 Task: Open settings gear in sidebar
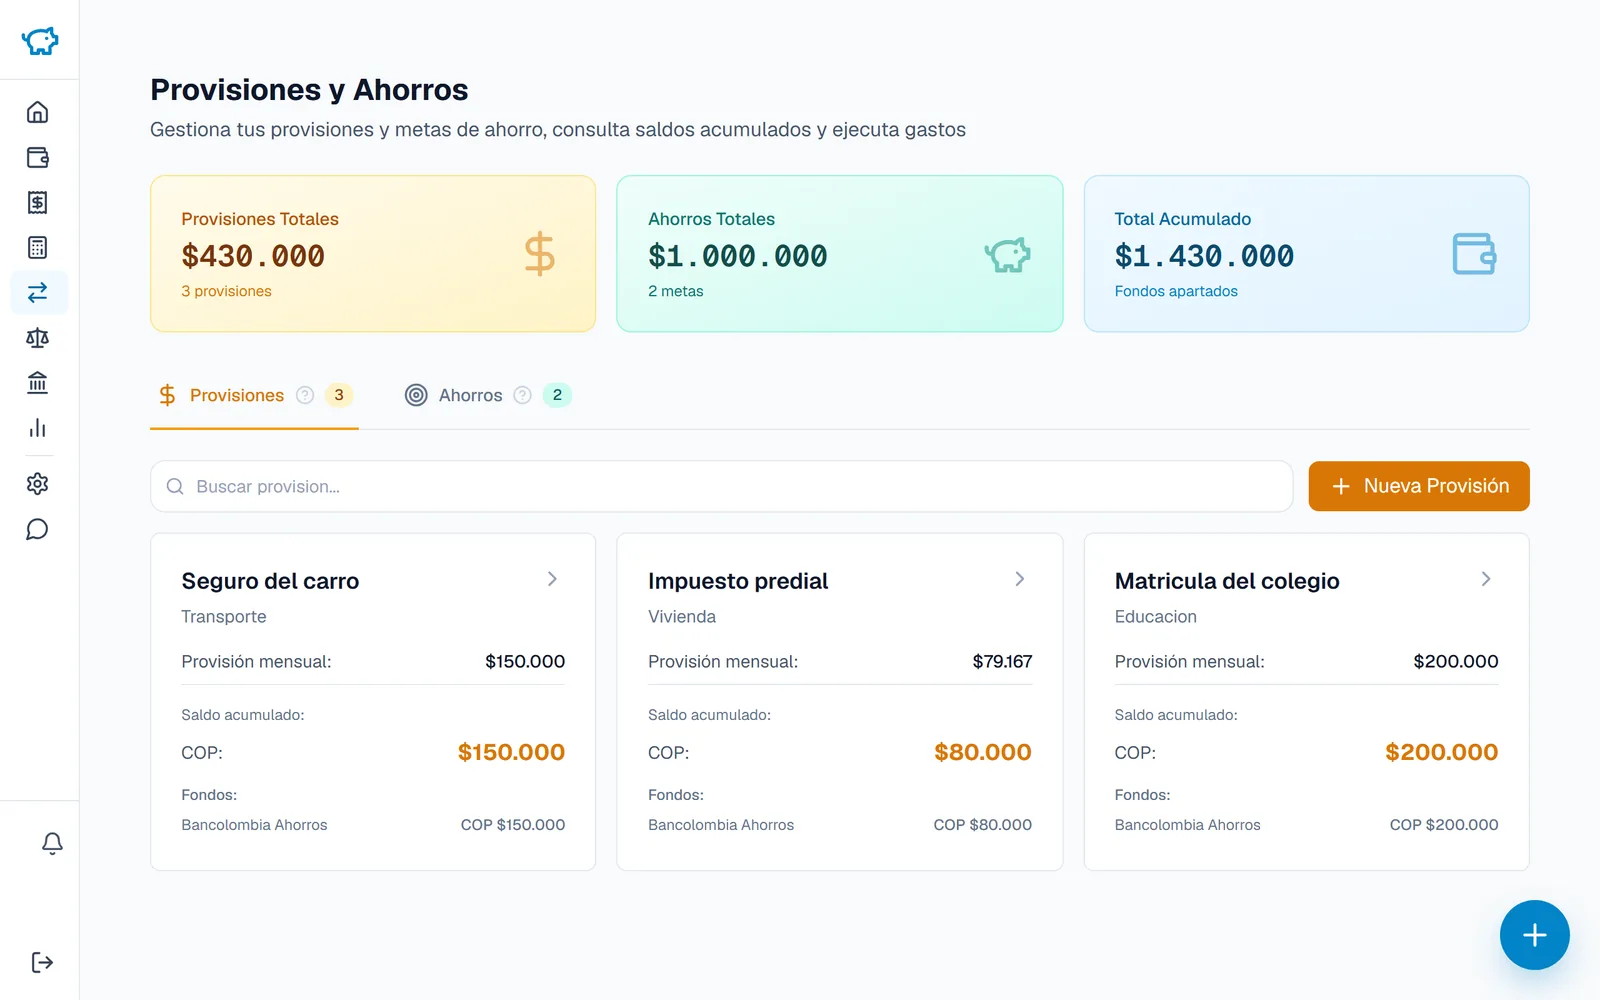[37, 484]
